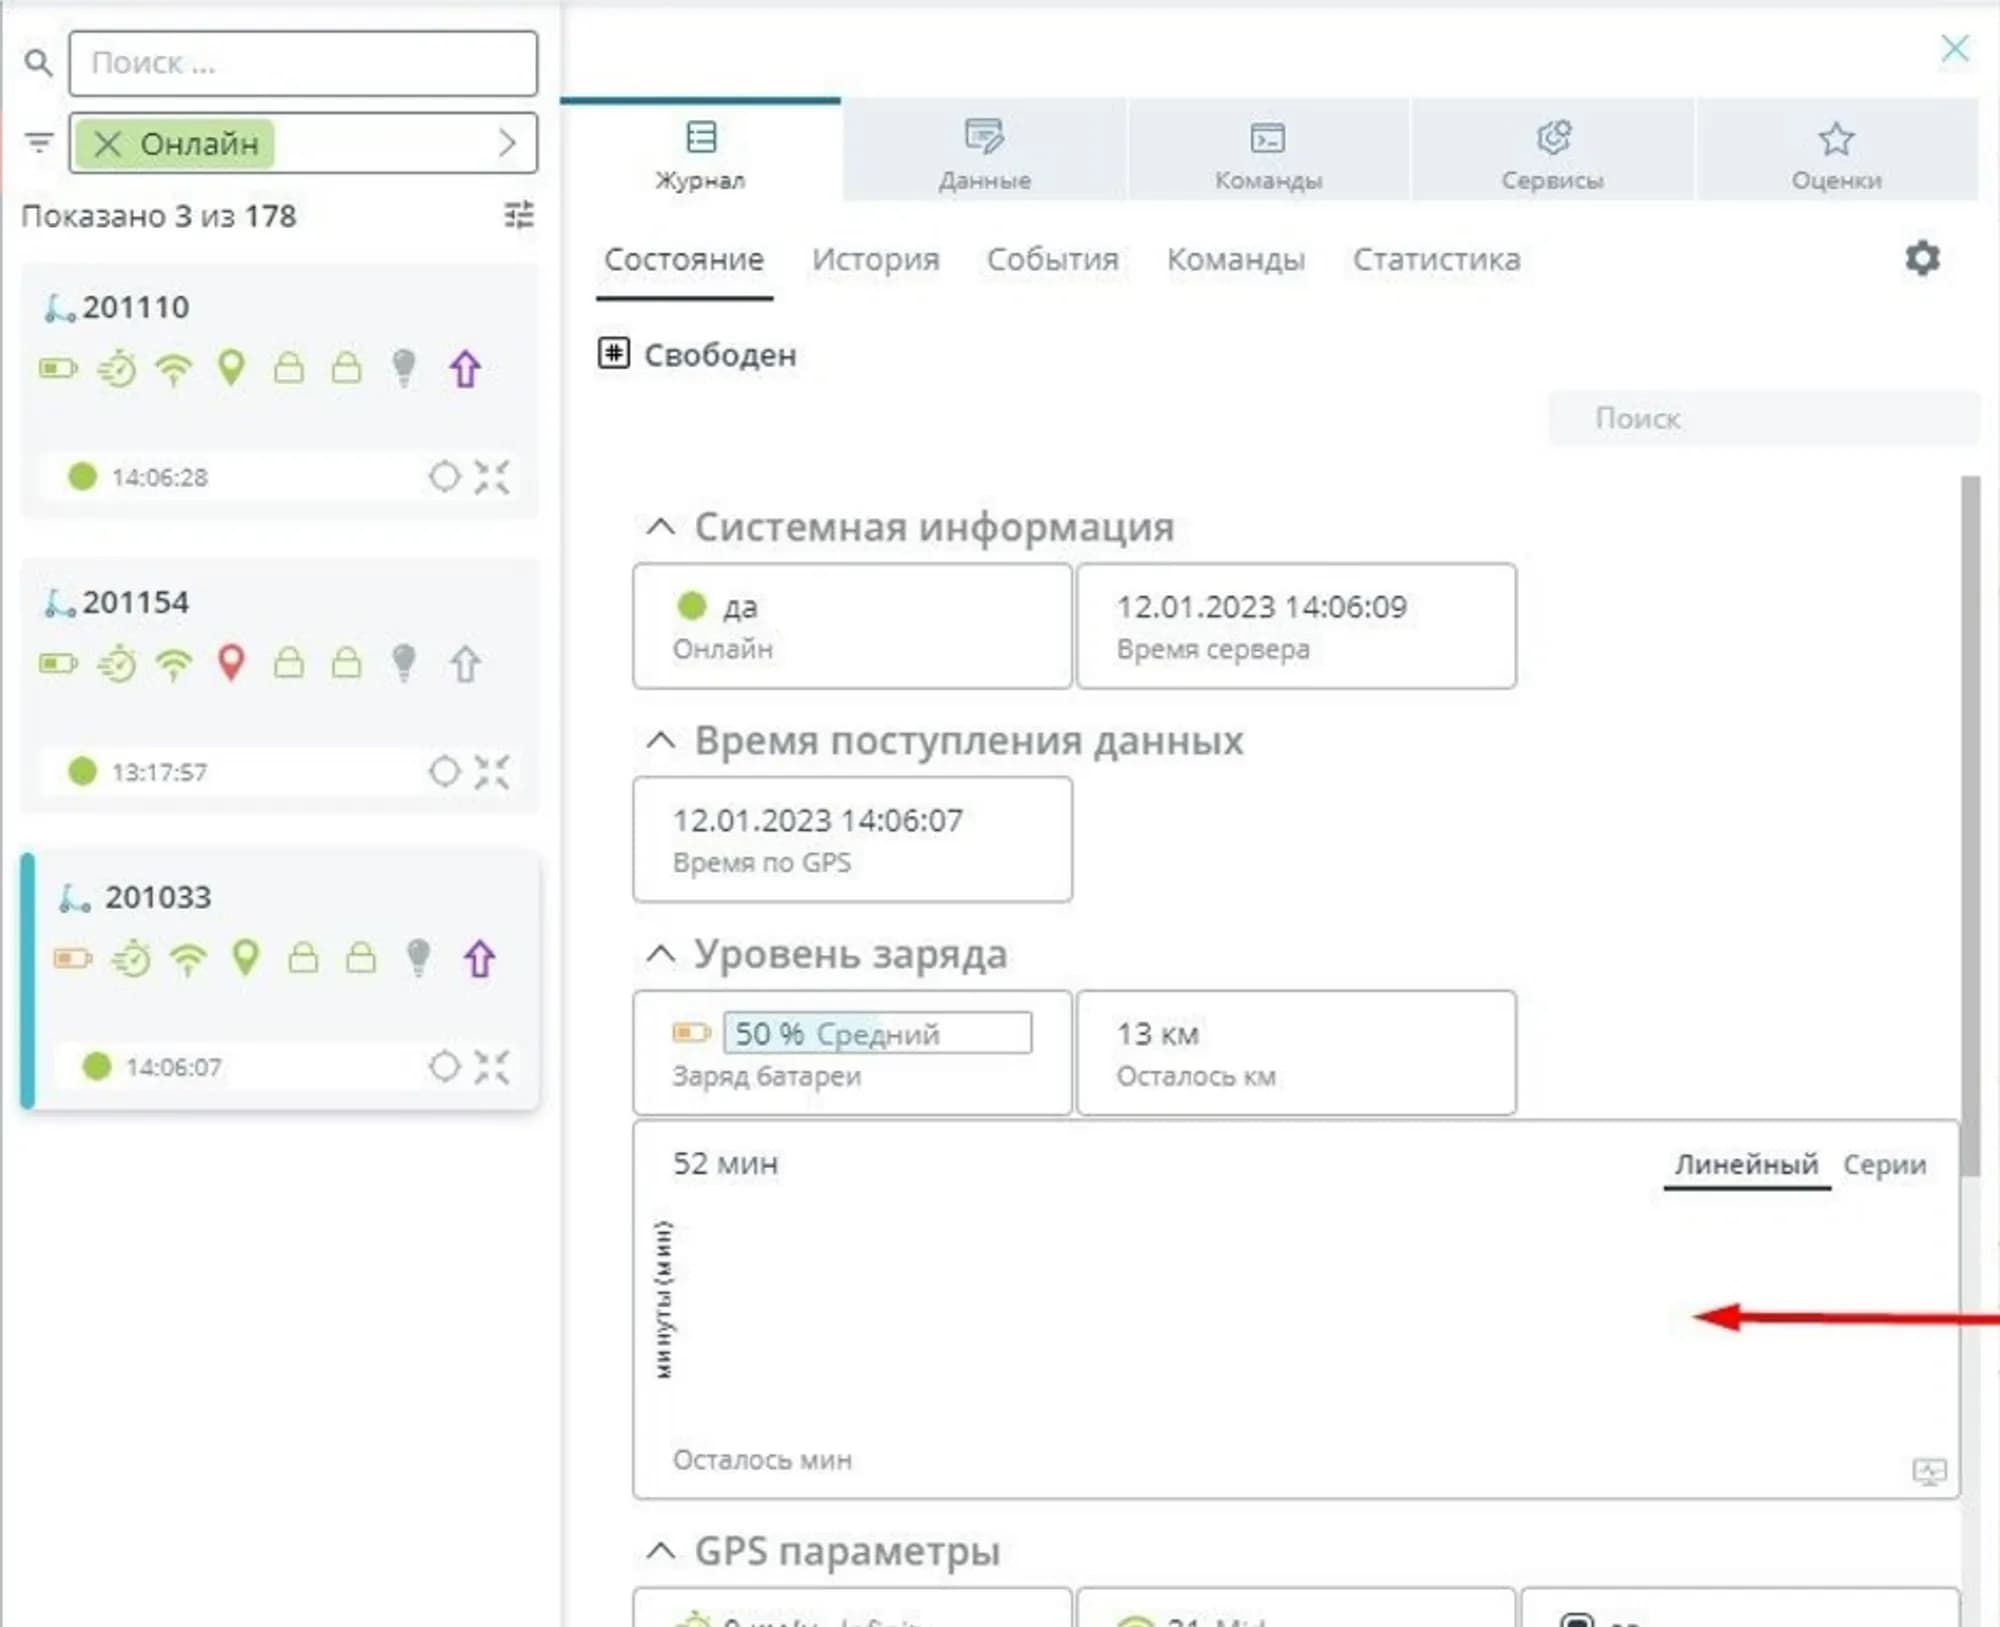Expand the filter dropdown arrow

point(507,143)
